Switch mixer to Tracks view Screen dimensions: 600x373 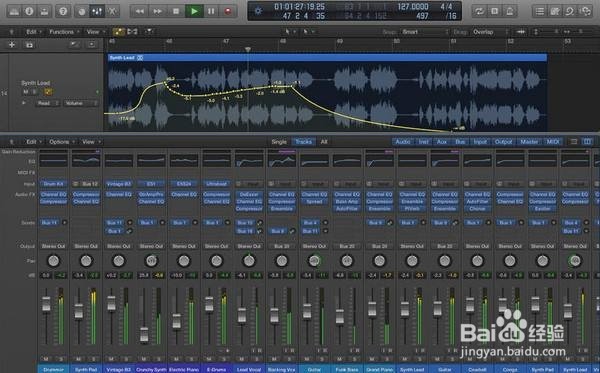point(303,142)
